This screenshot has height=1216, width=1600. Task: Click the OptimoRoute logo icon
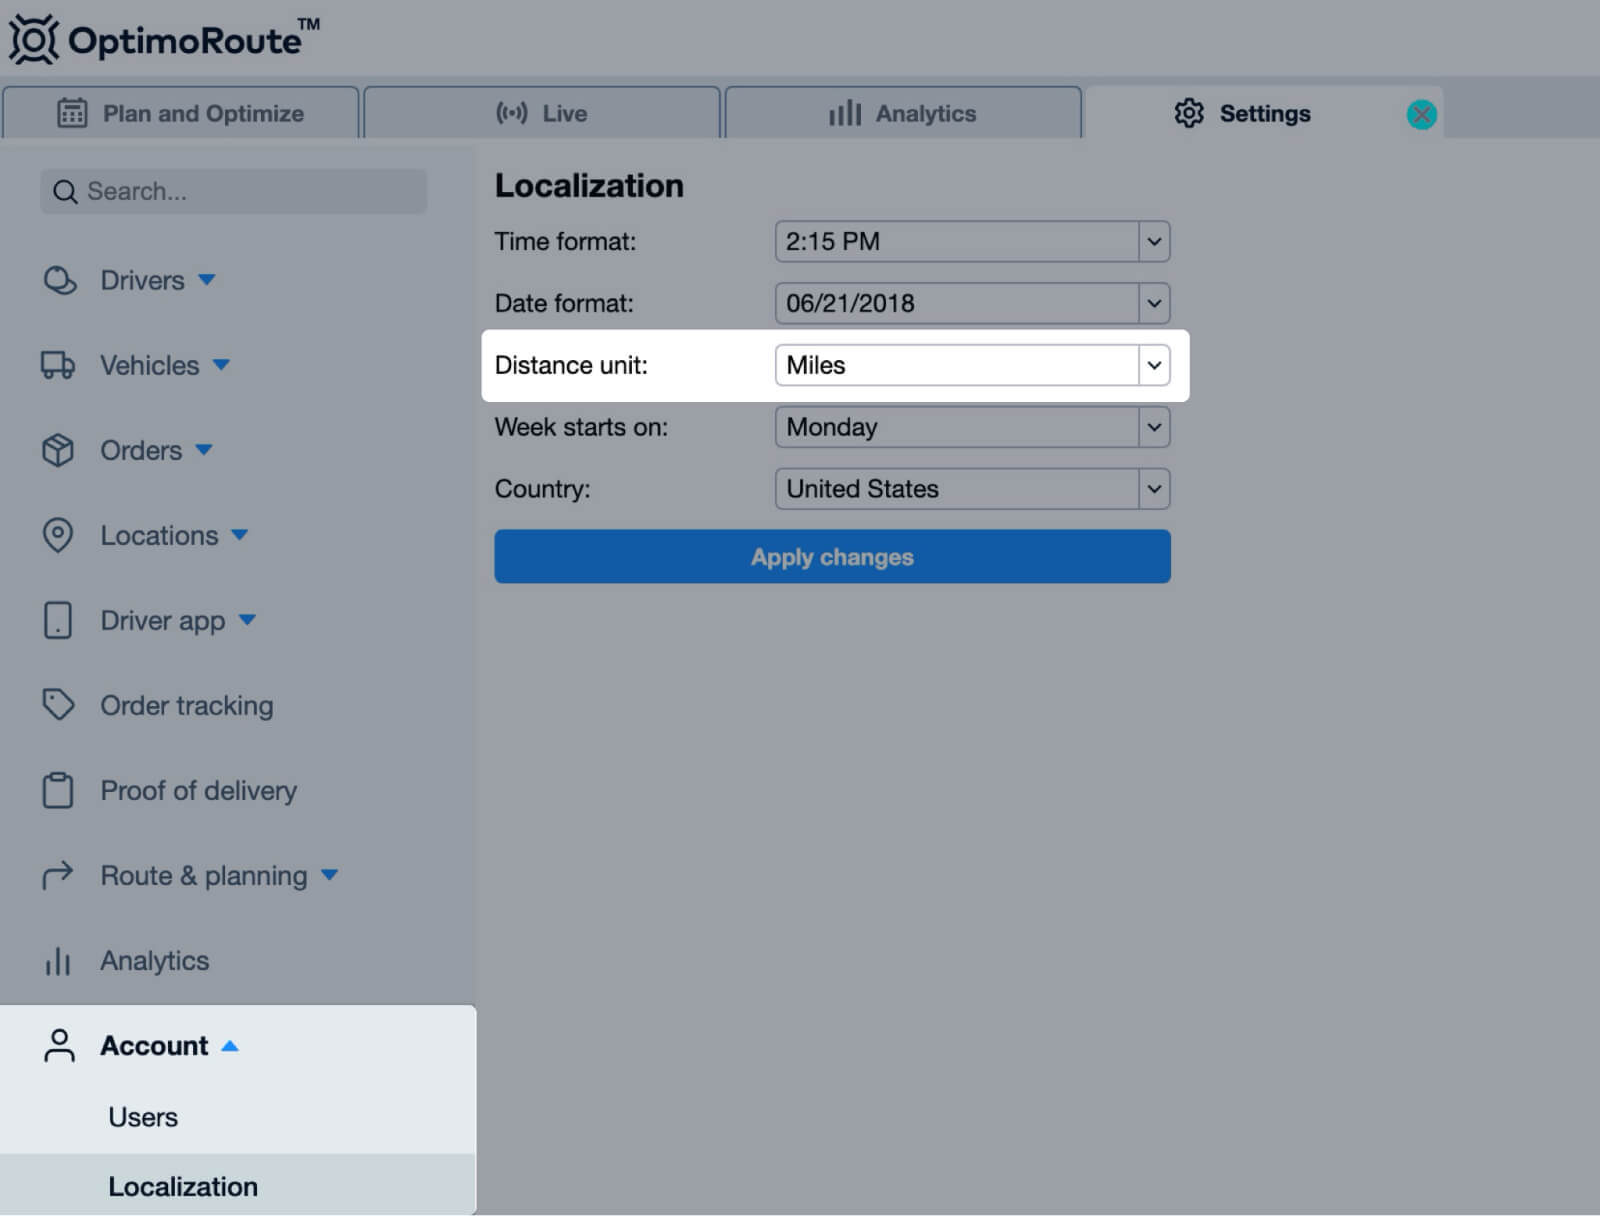34,40
